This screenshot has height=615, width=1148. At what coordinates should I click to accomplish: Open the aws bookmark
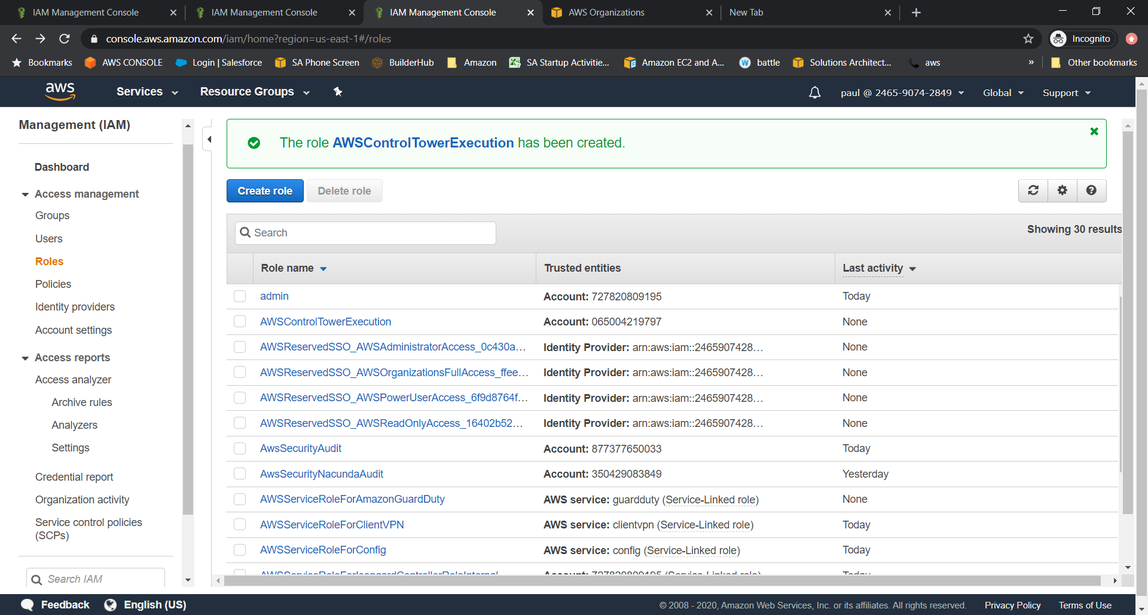[x=924, y=62]
